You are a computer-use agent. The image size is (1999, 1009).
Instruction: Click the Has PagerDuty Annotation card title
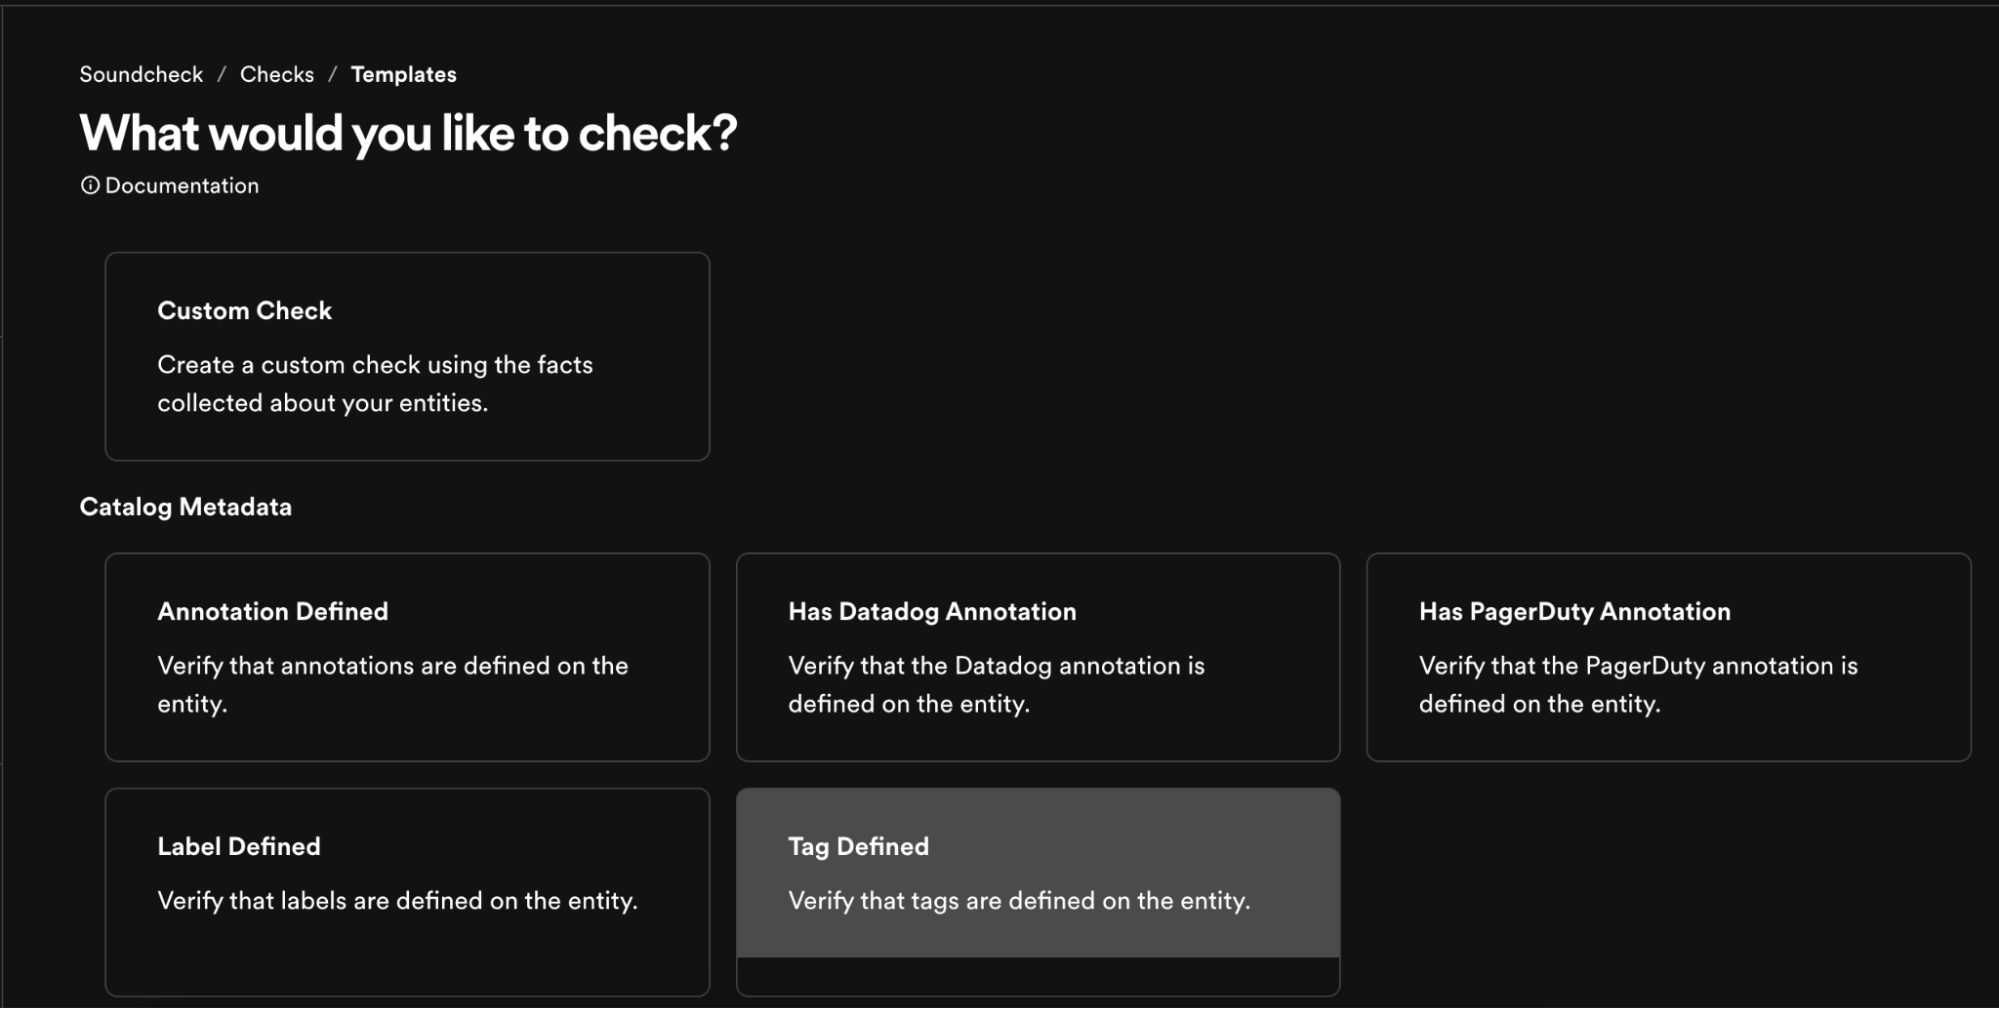pyautogui.click(x=1575, y=611)
